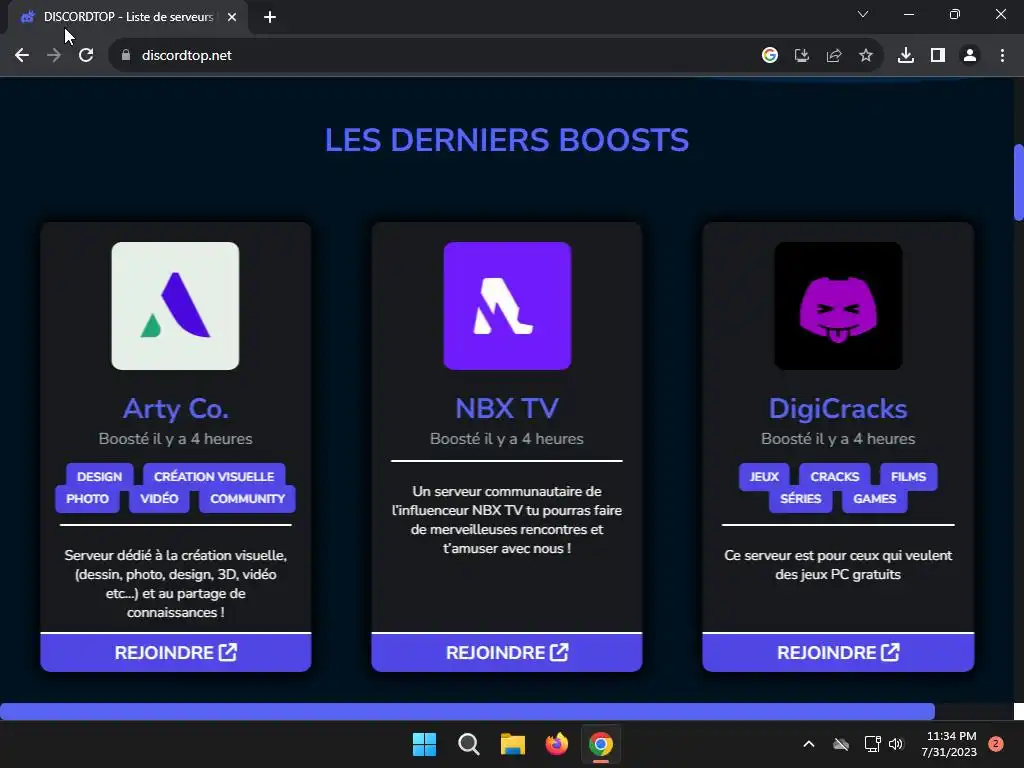Click the LES DERNIERS BOOSTS heading

[x=507, y=140]
